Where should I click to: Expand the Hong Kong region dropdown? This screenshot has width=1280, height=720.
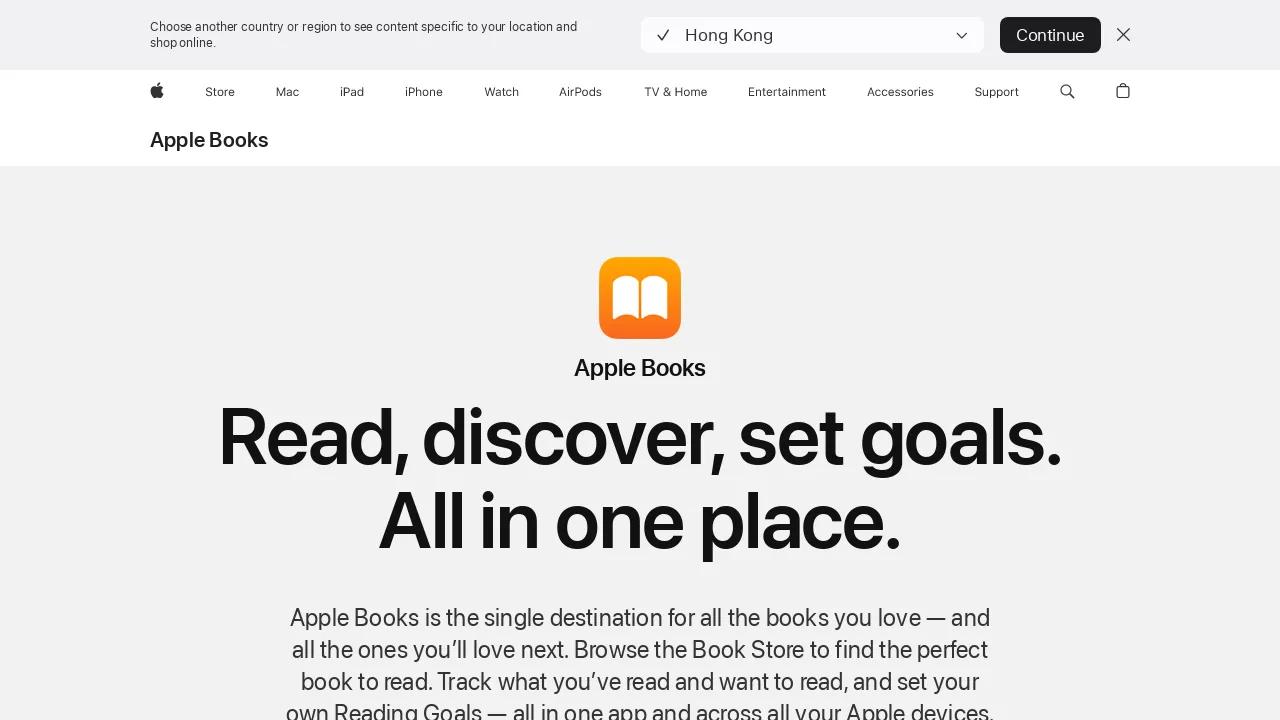click(x=812, y=35)
